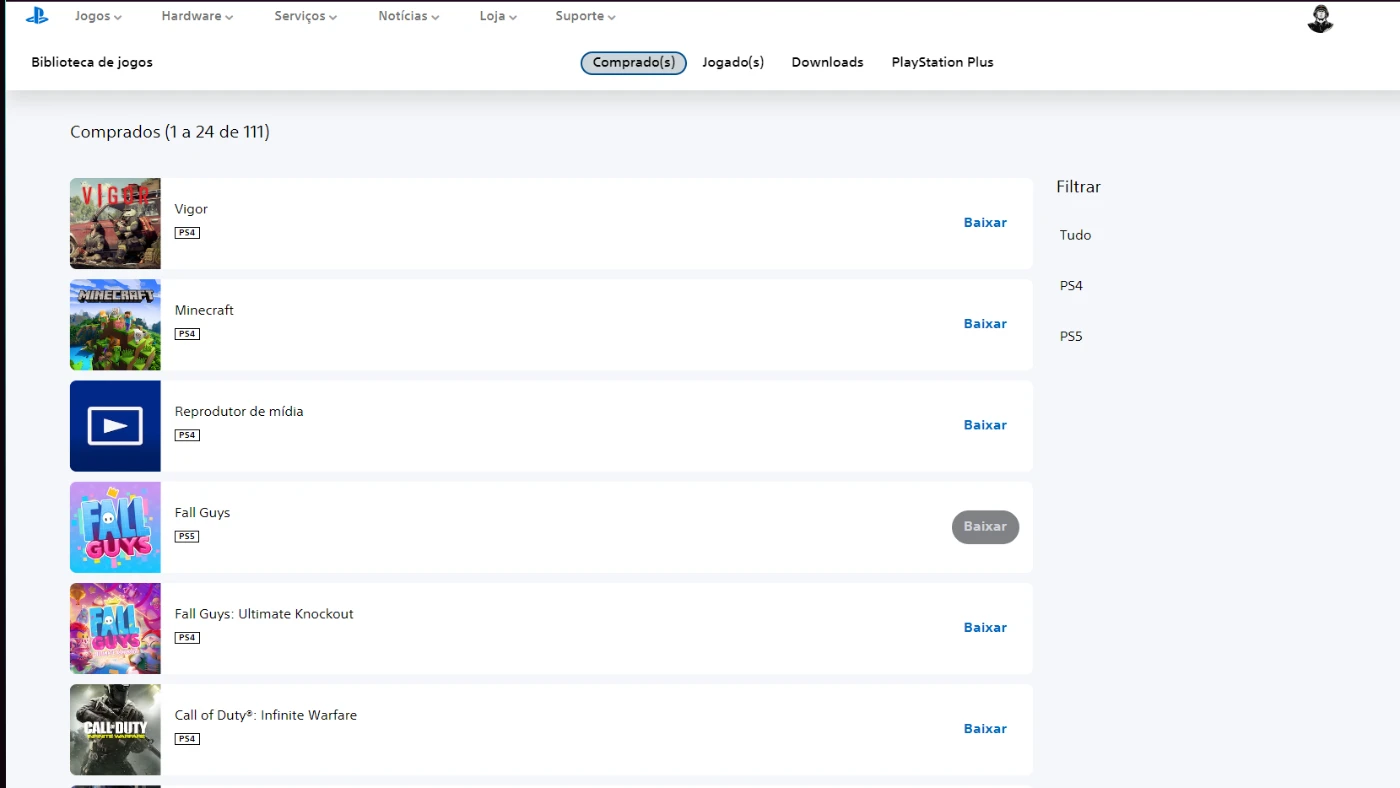The height and width of the screenshot is (788, 1400).
Task: Filter the library by PS4
Action: pos(1071,285)
